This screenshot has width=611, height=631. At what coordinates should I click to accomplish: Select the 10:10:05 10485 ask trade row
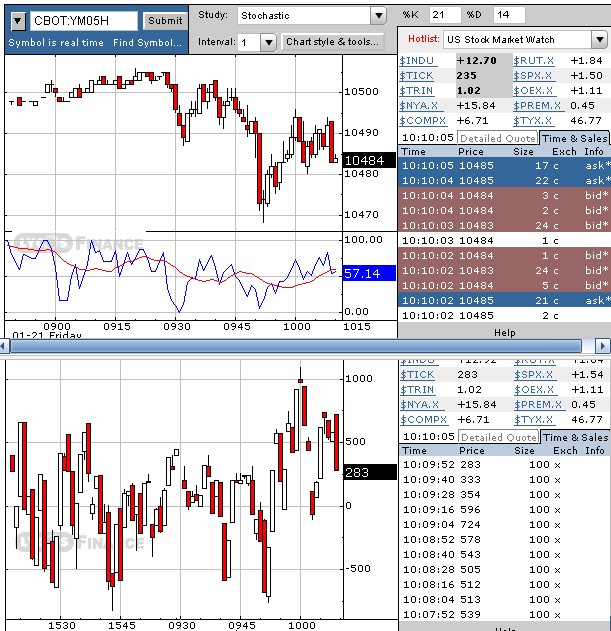coord(504,165)
